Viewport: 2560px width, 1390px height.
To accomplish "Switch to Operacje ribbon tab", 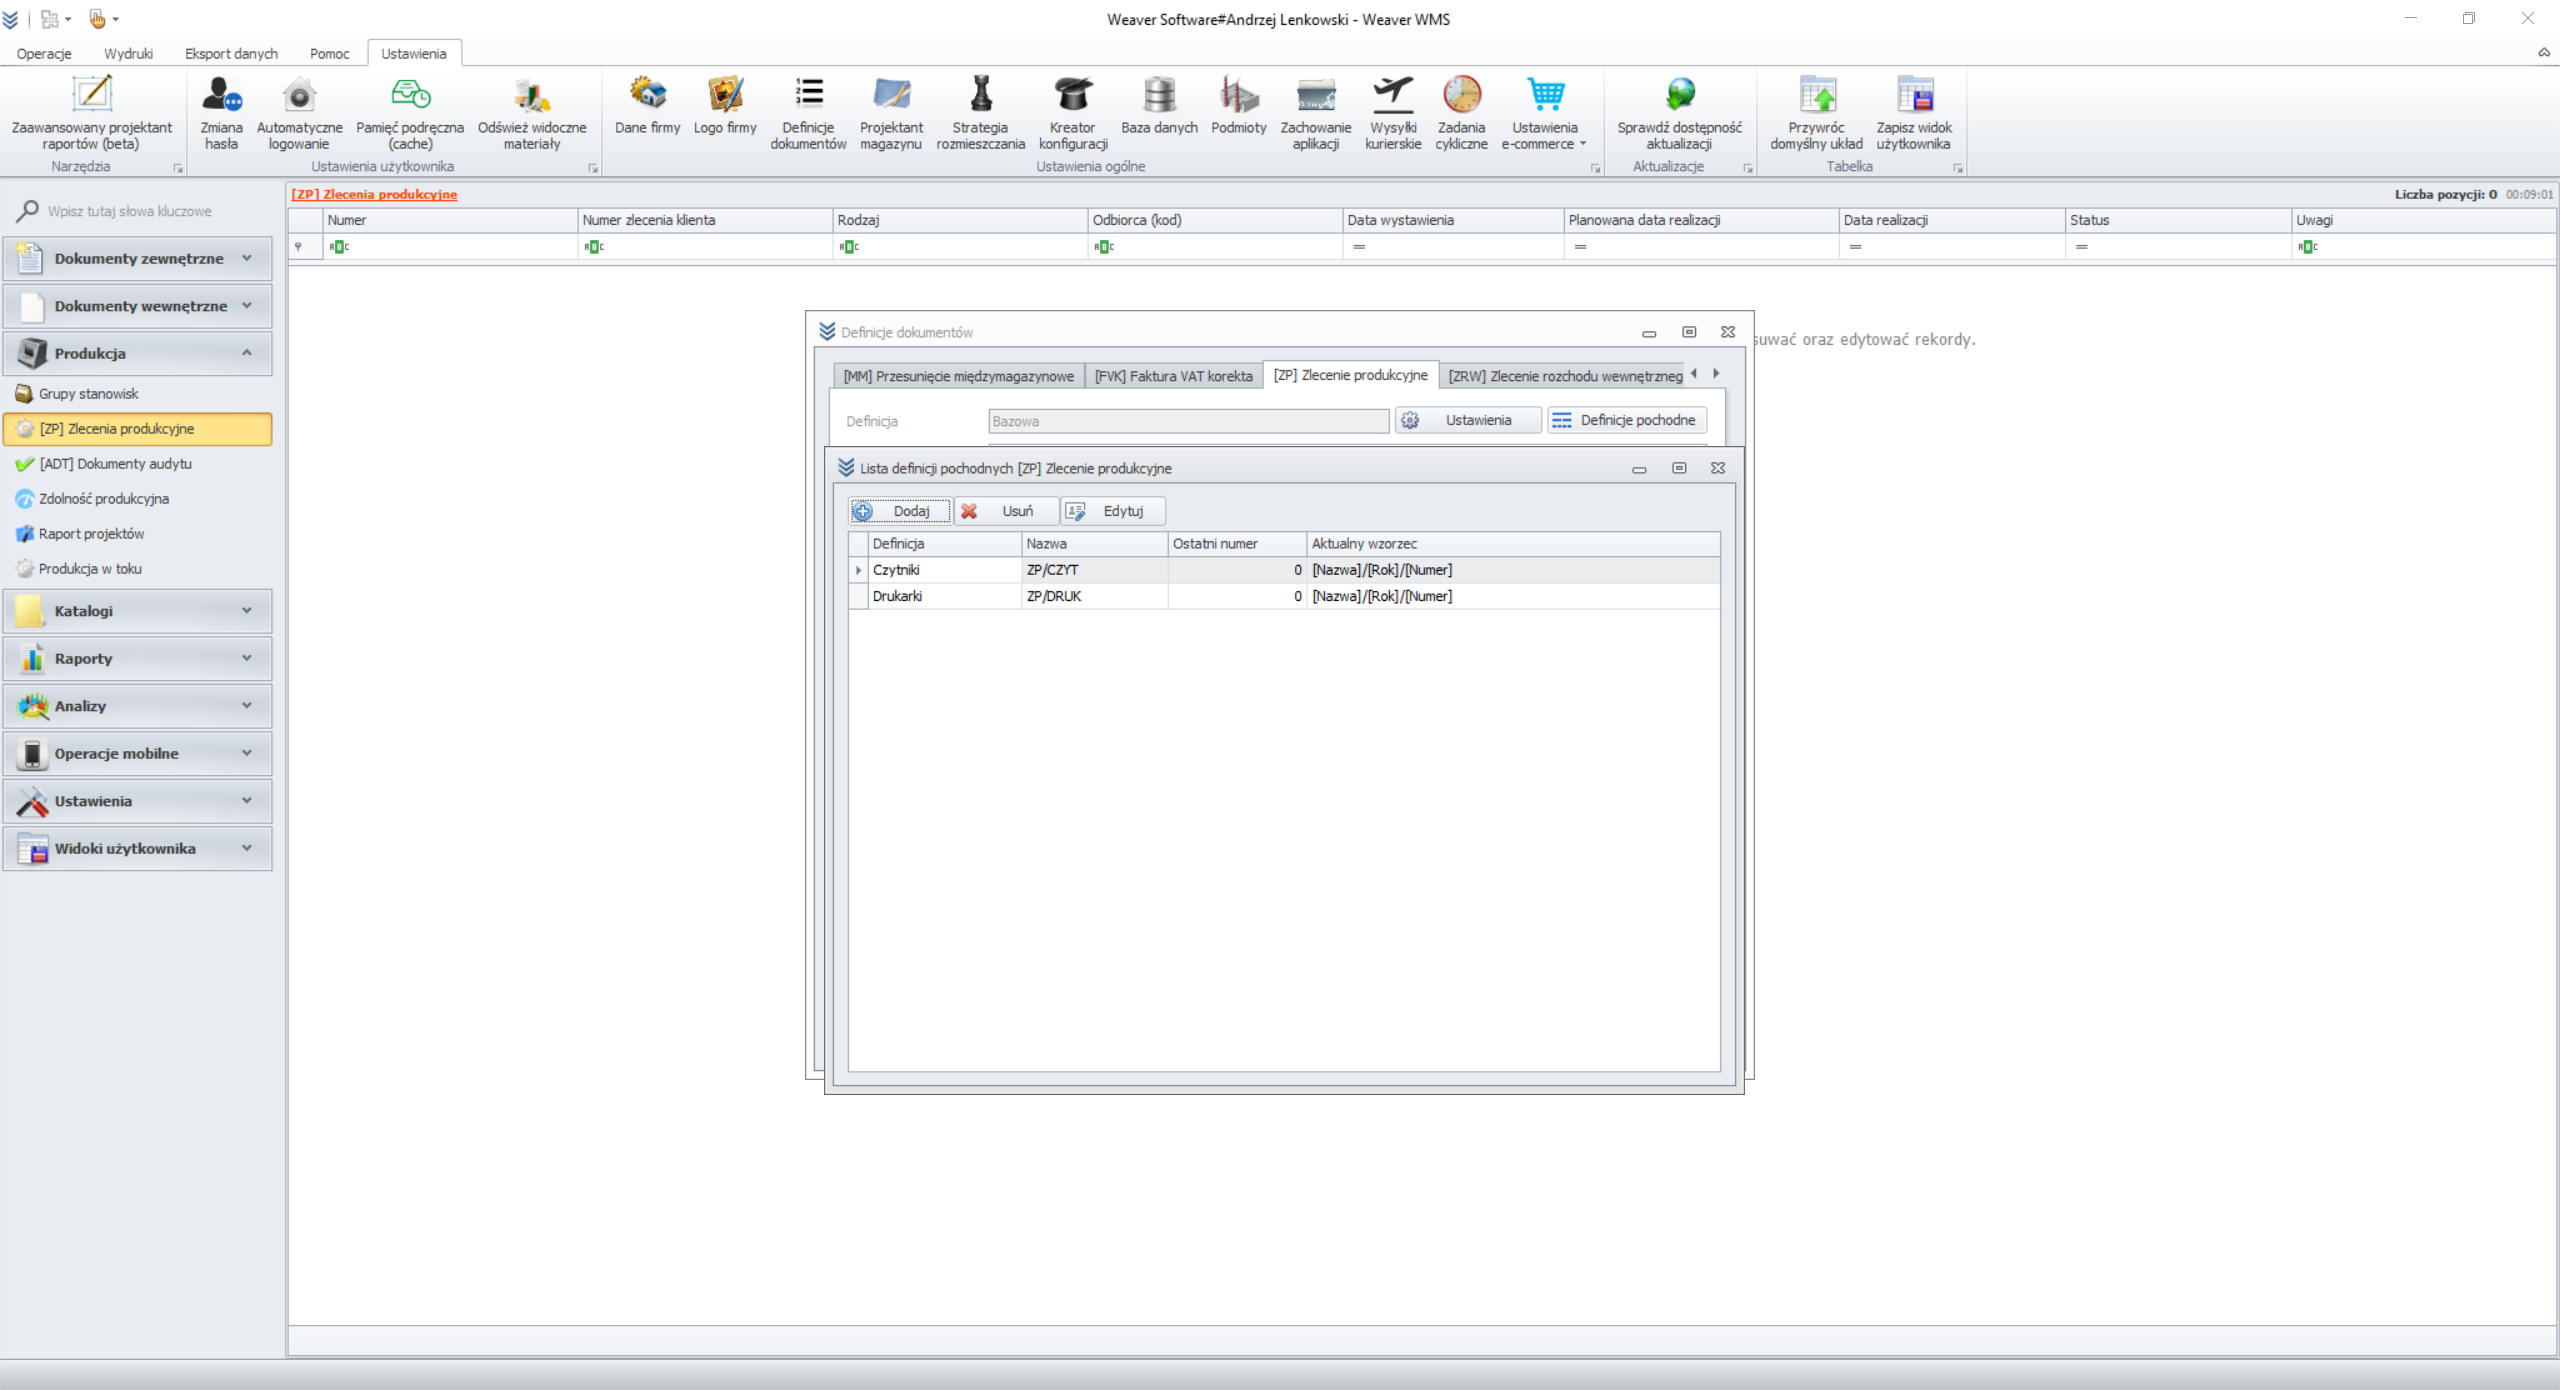I will 44,54.
